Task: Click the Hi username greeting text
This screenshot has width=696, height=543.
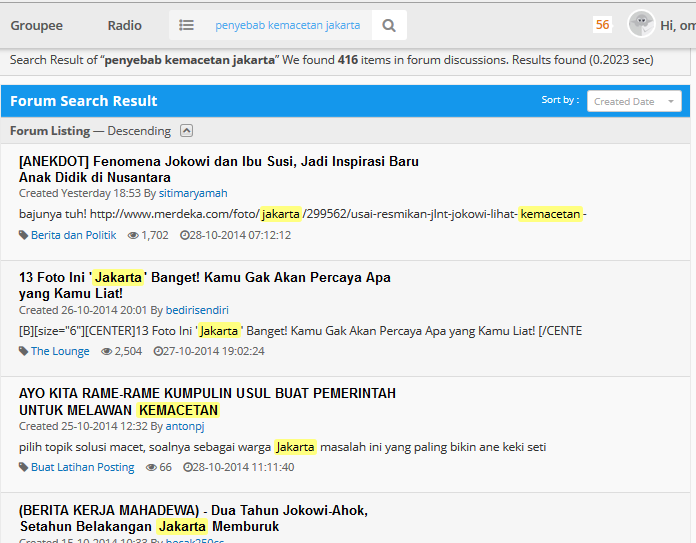Action: point(678,25)
